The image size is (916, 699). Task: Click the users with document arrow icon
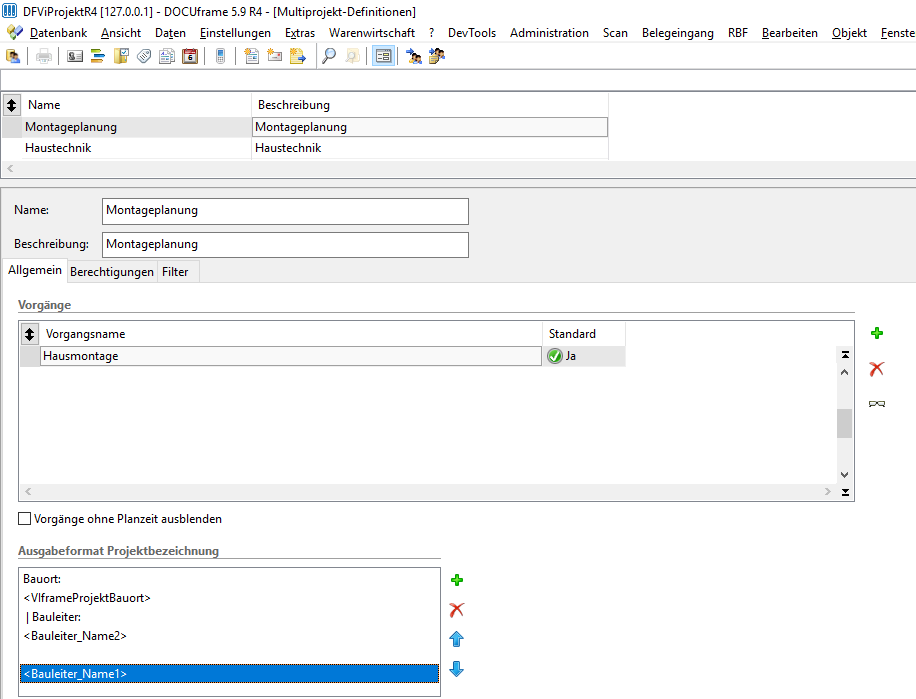[x=437, y=56]
